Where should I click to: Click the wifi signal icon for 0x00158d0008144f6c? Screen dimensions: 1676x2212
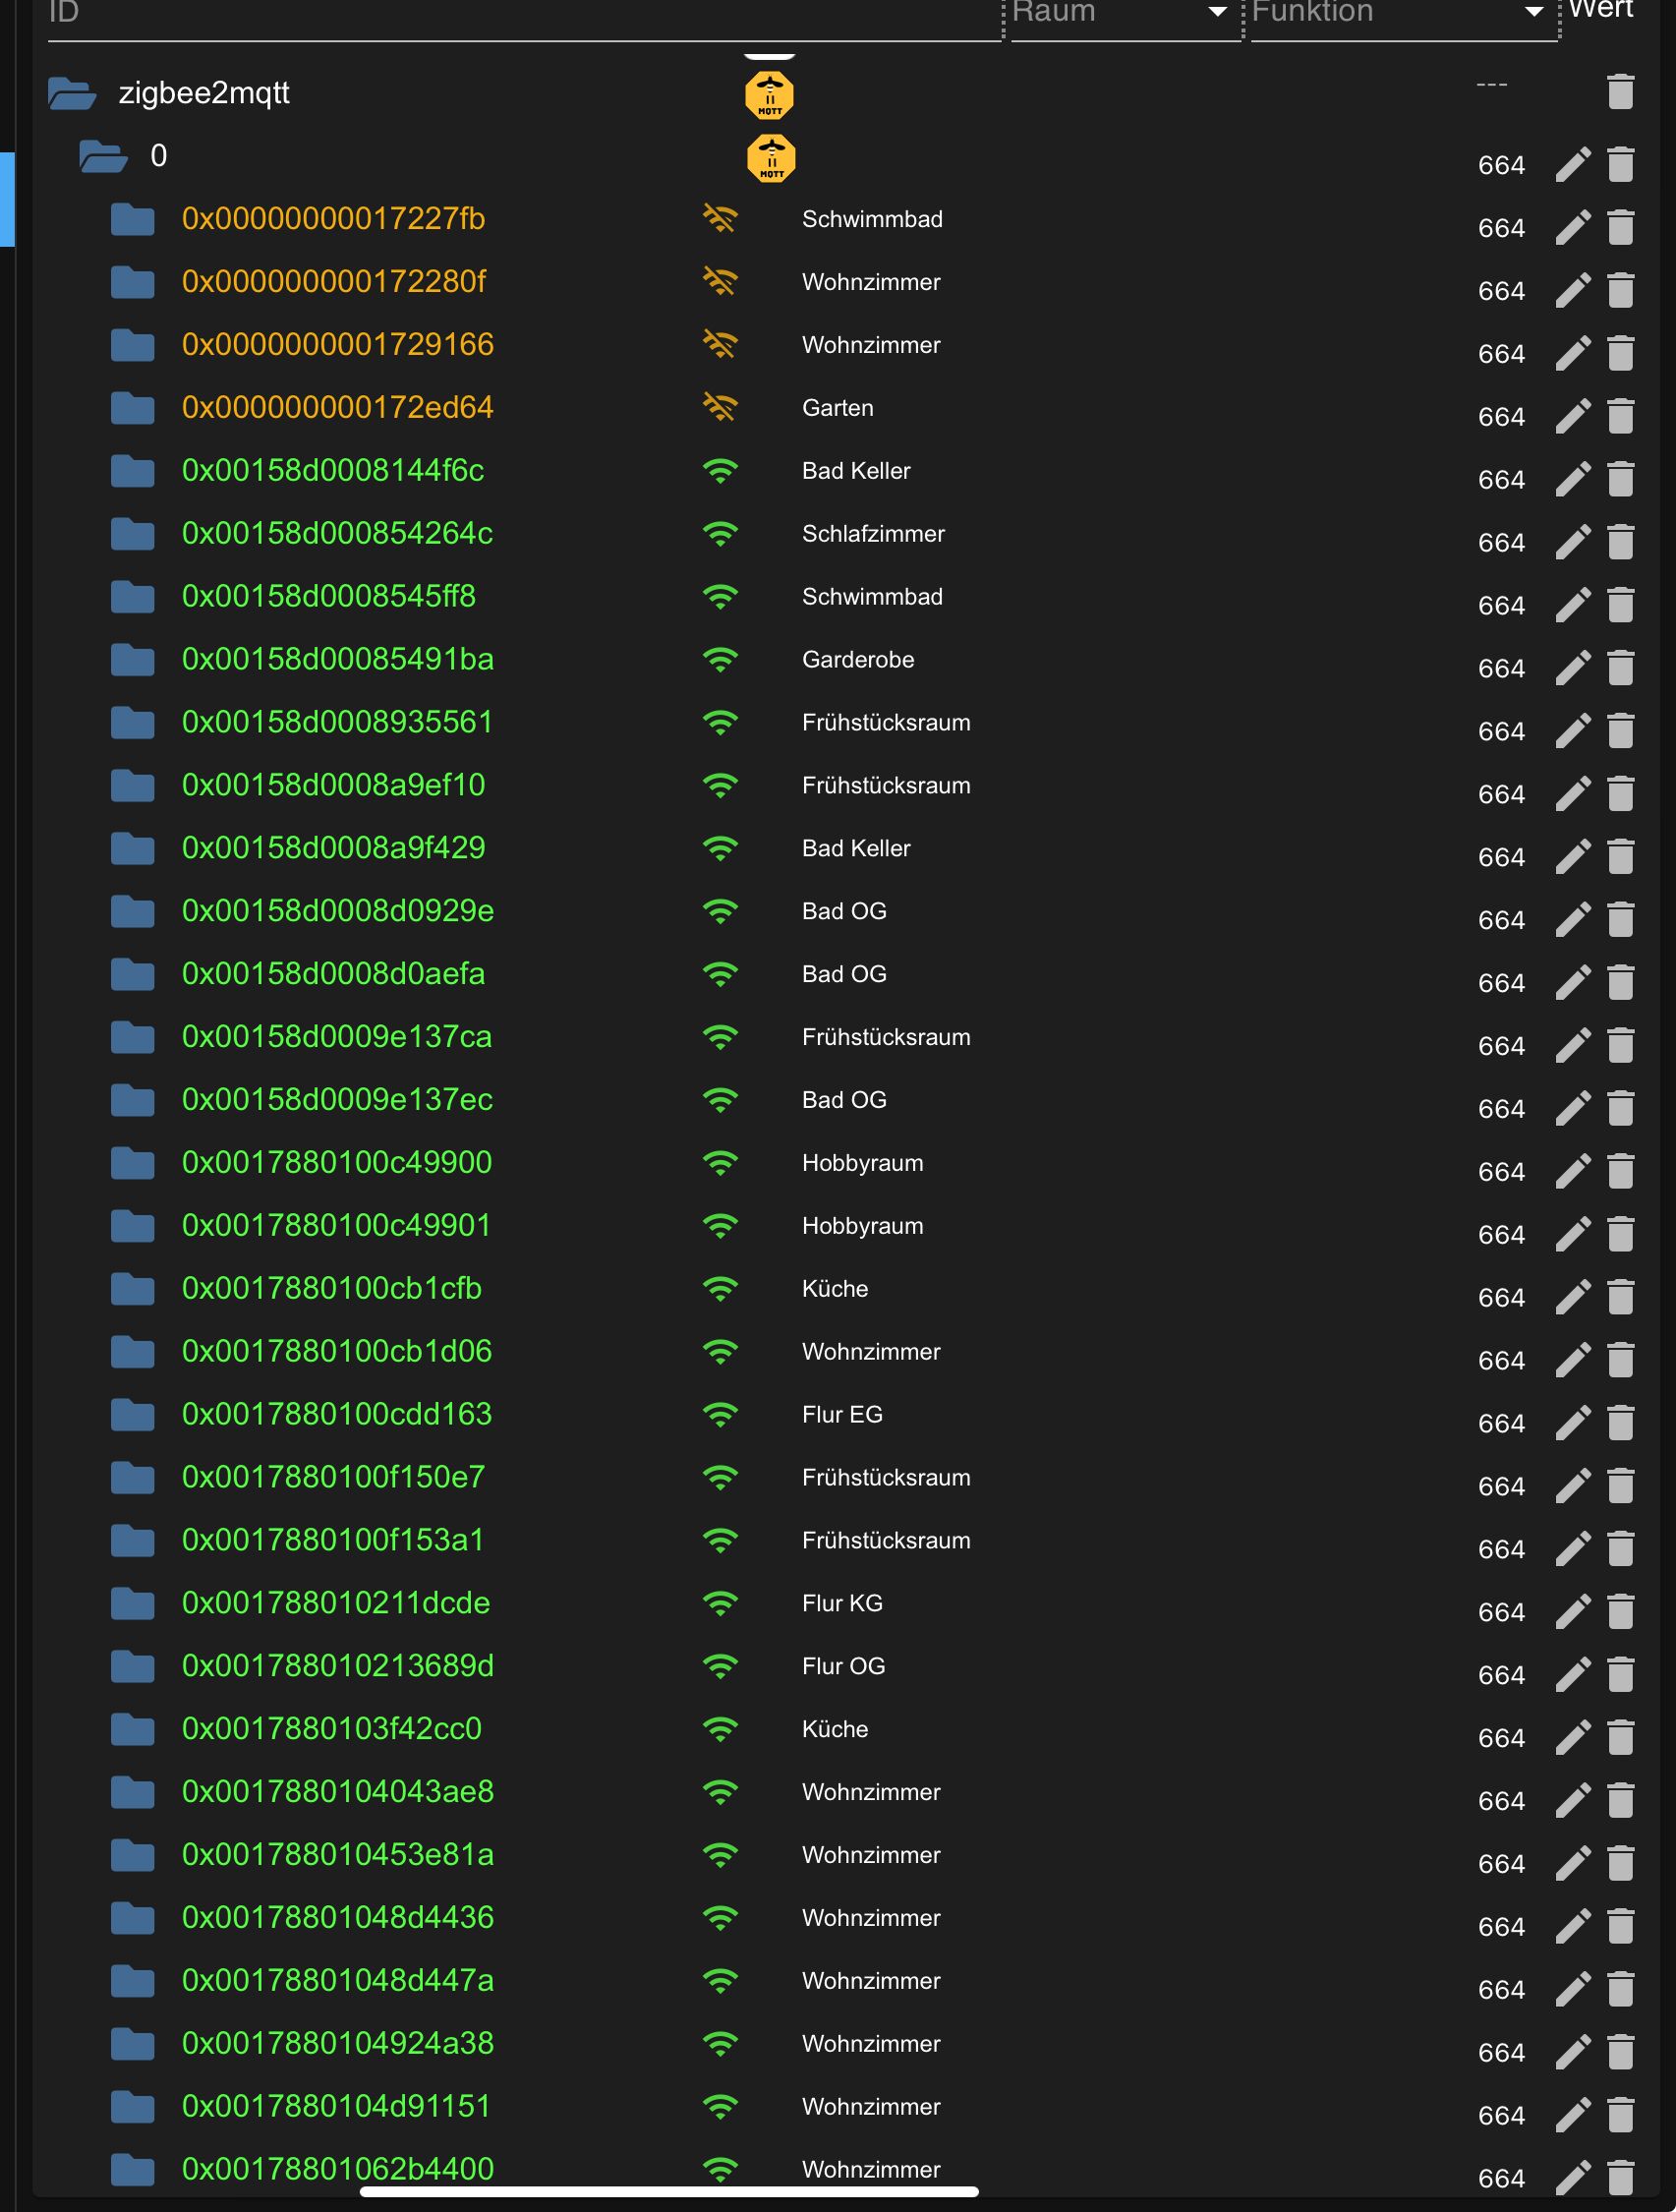click(720, 471)
